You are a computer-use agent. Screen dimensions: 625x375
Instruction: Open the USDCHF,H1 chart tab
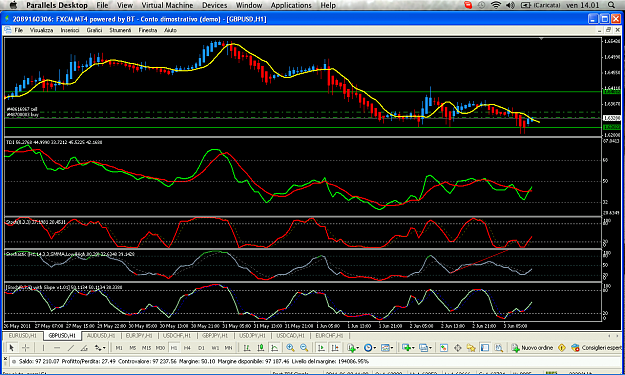coord(177,336)
